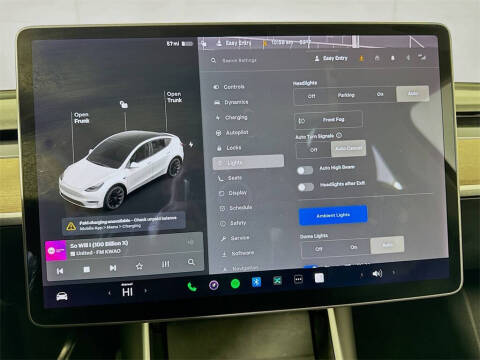Screen dimensions: 480x360
Task: Tap the cellular signal icon in header
Action: 422,57
